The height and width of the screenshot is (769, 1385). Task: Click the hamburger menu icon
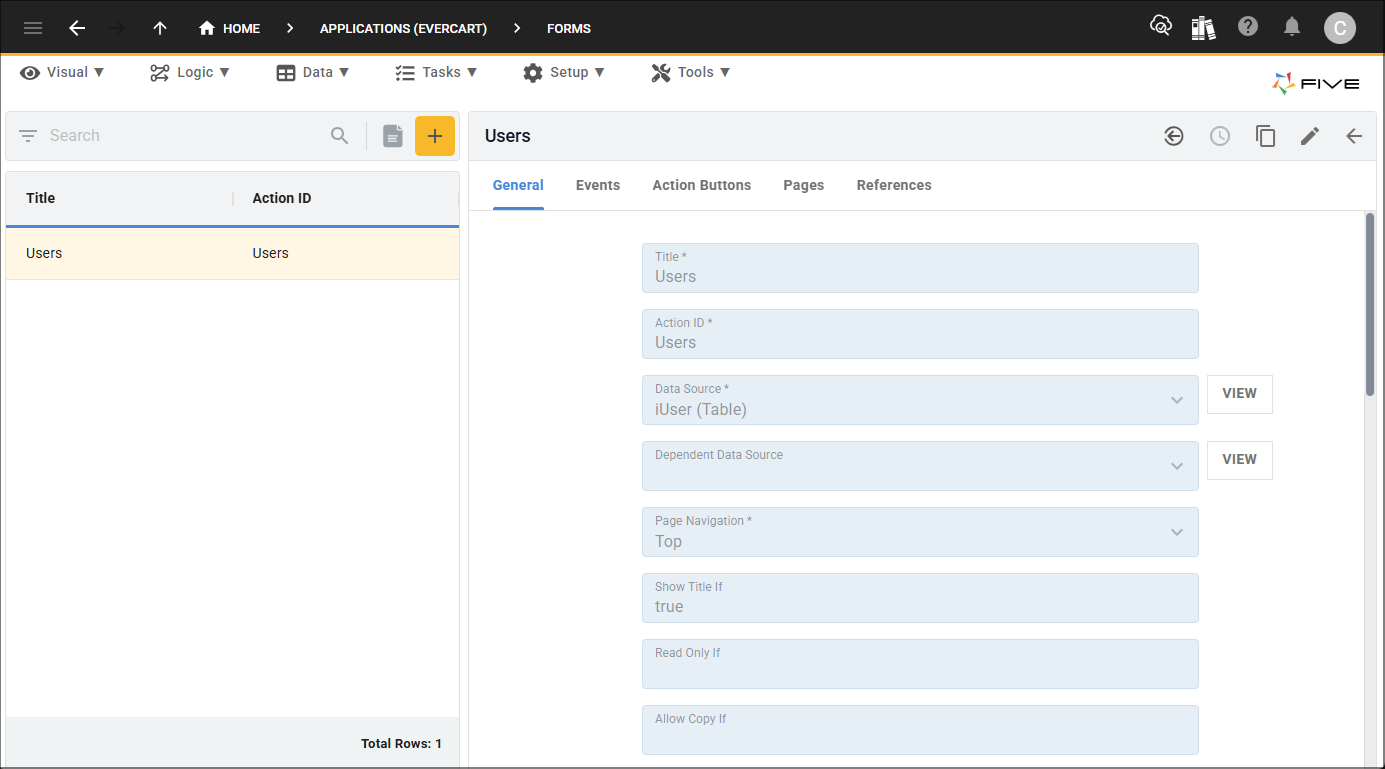coord(33,28)
